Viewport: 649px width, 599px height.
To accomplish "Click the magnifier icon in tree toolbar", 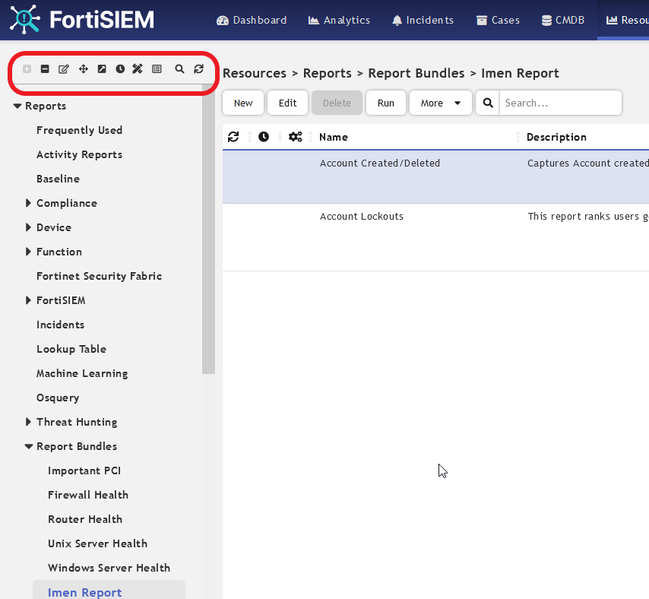I will point(180,69).
